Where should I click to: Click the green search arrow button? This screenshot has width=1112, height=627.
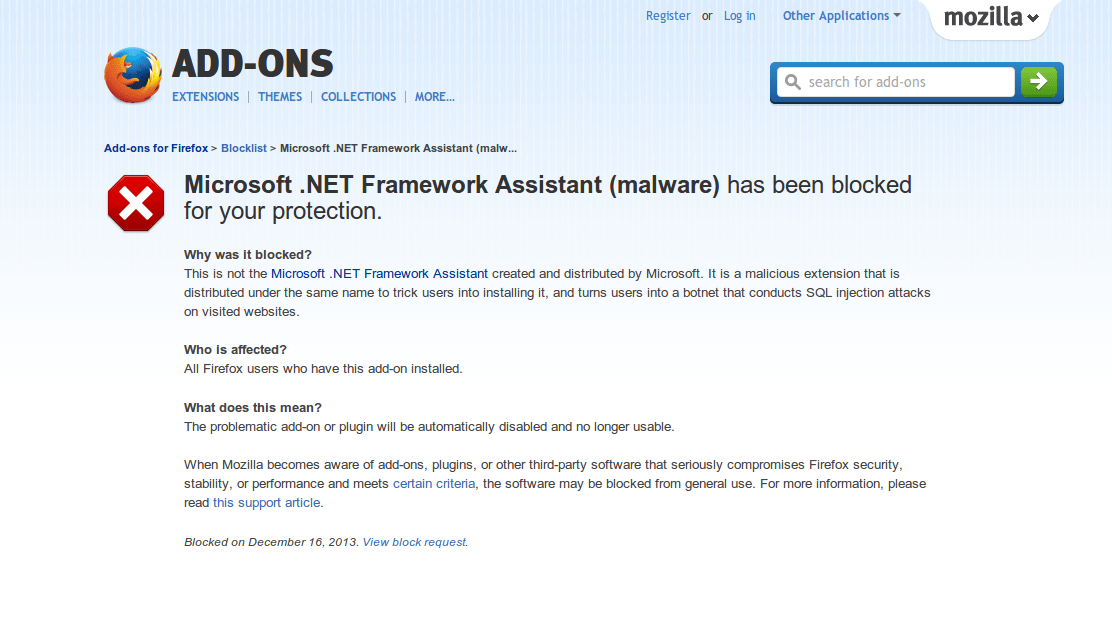tap(1039, 82)
